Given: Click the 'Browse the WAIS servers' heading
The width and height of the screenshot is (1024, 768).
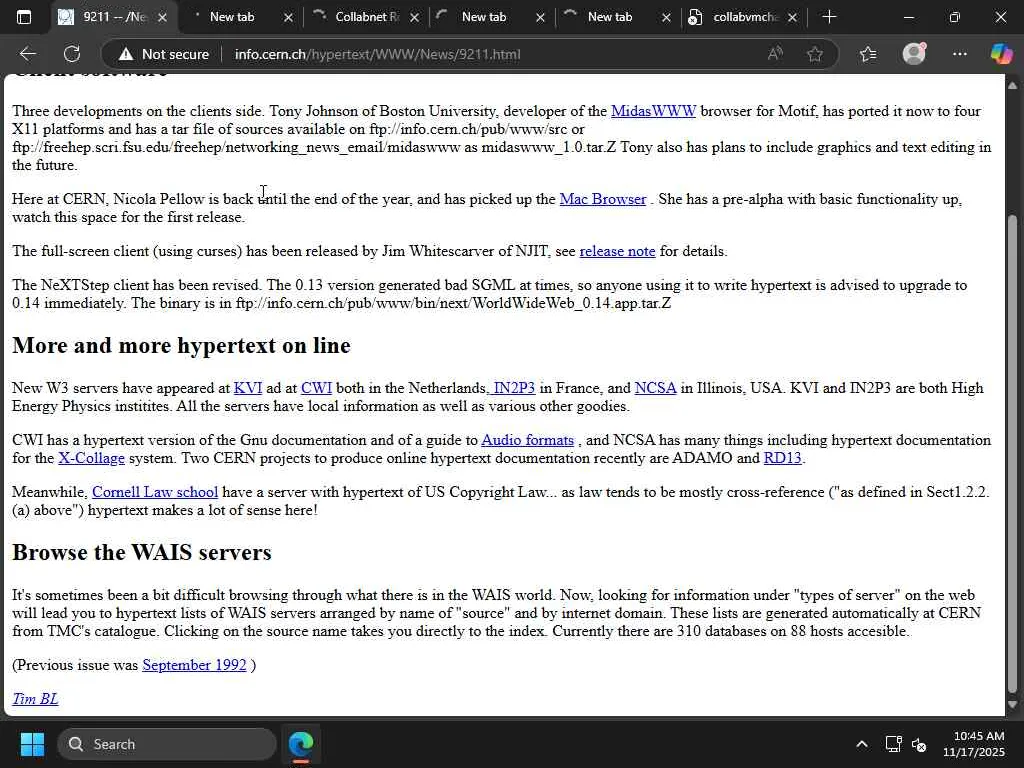Looking at the screenshot, I should coord(142,552).
